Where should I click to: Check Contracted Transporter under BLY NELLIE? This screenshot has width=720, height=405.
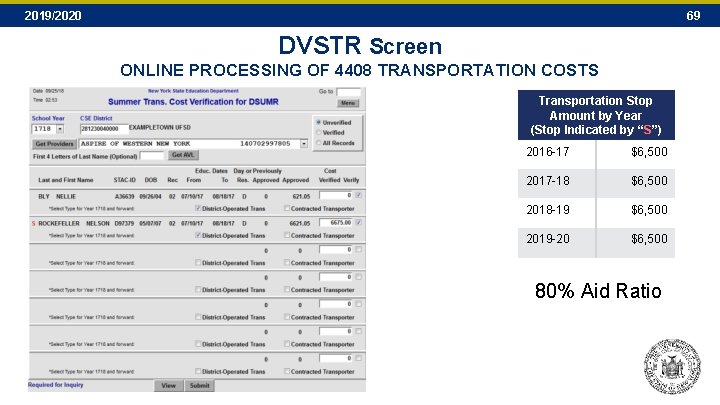287,208
